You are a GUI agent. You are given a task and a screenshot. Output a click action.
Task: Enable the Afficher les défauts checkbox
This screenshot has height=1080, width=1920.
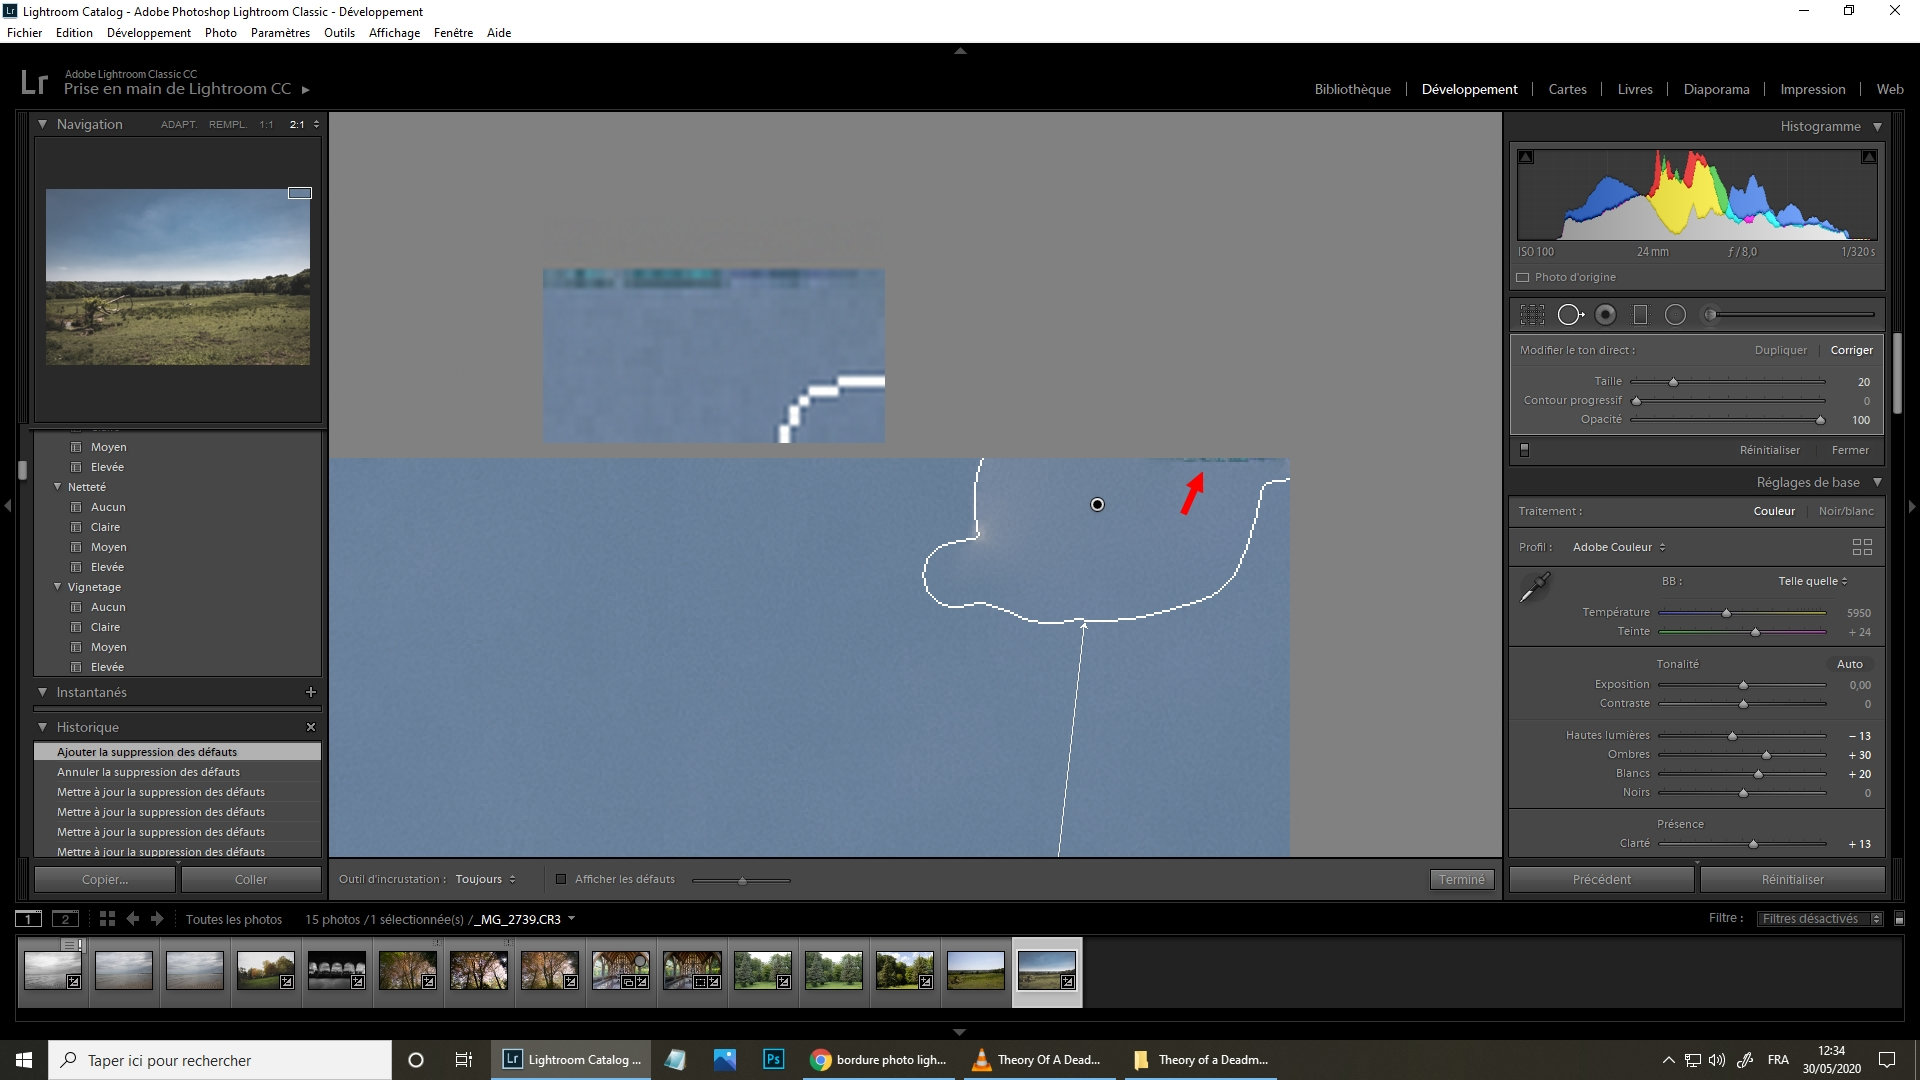(561, 880)
